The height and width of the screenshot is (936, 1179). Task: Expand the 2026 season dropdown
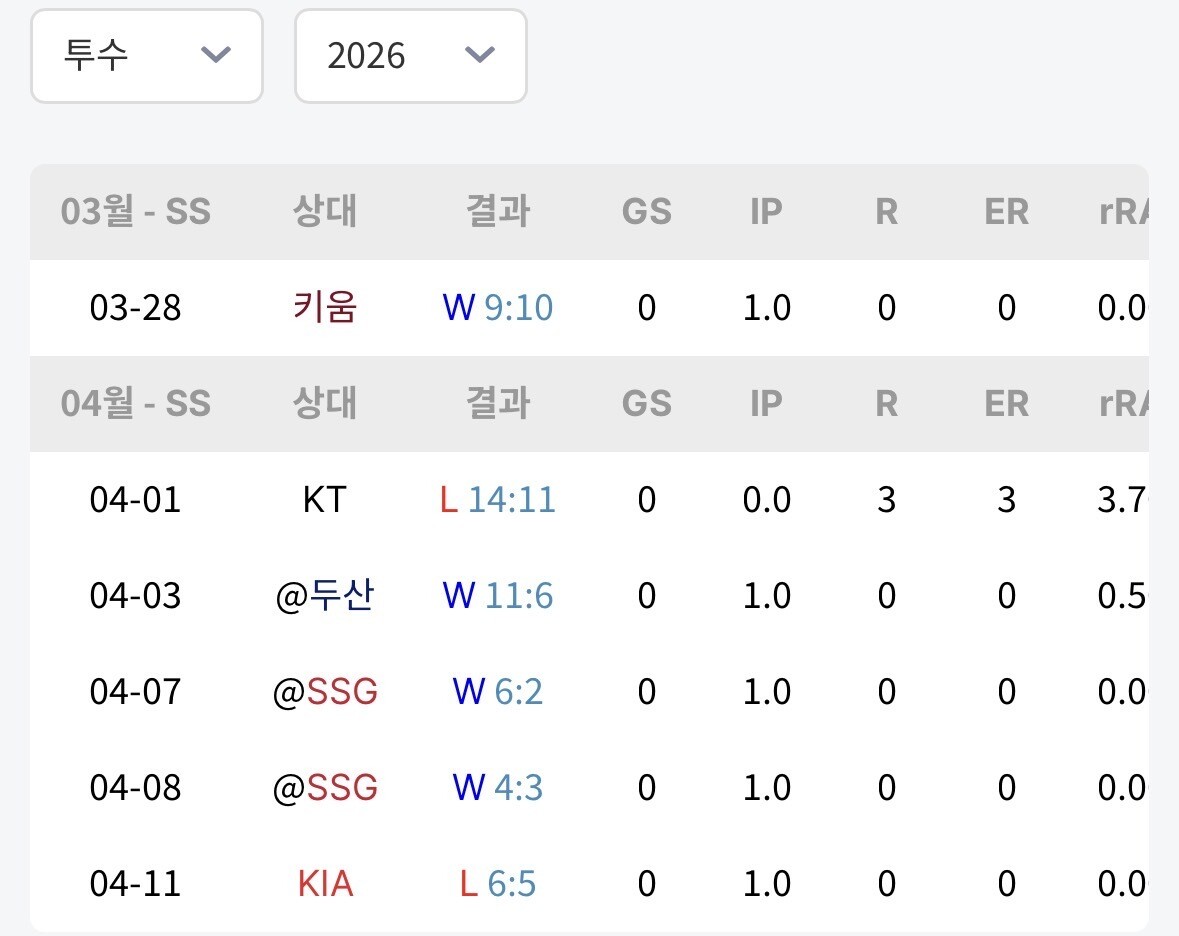pos(410,56)
